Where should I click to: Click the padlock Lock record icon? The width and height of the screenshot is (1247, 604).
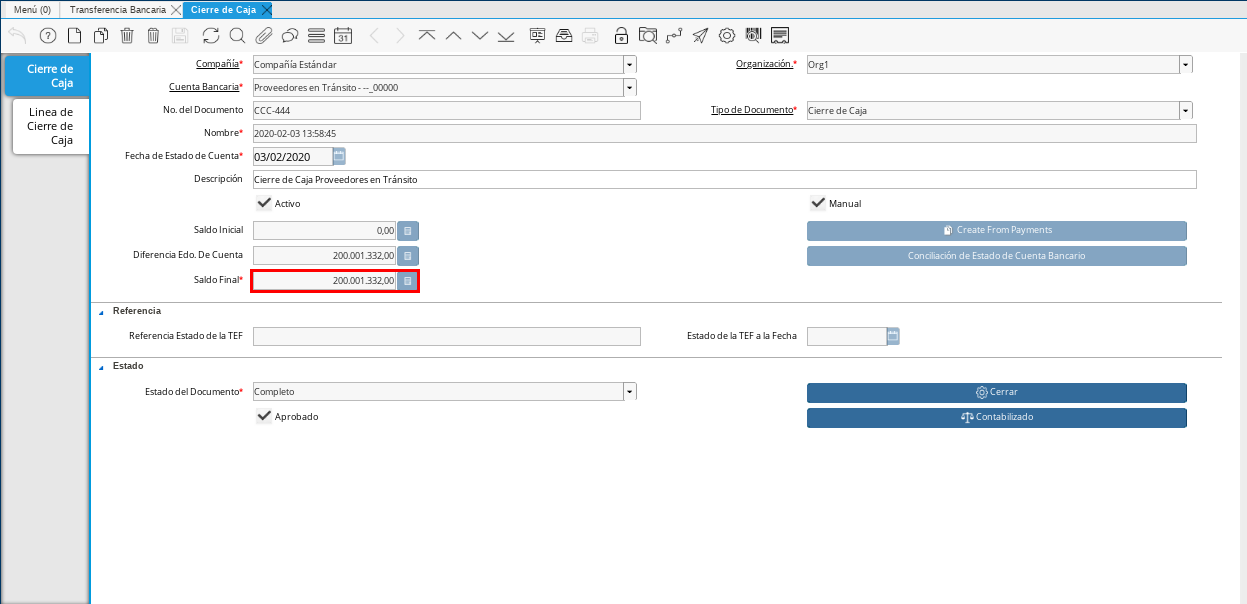pyautogui.click(x=621, y=36)
